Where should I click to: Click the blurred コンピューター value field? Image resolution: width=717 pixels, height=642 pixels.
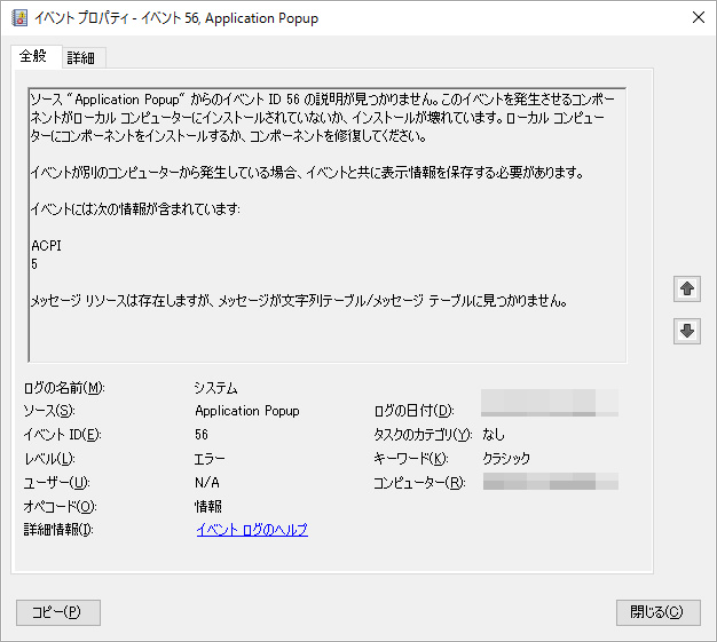click(549, 482)
